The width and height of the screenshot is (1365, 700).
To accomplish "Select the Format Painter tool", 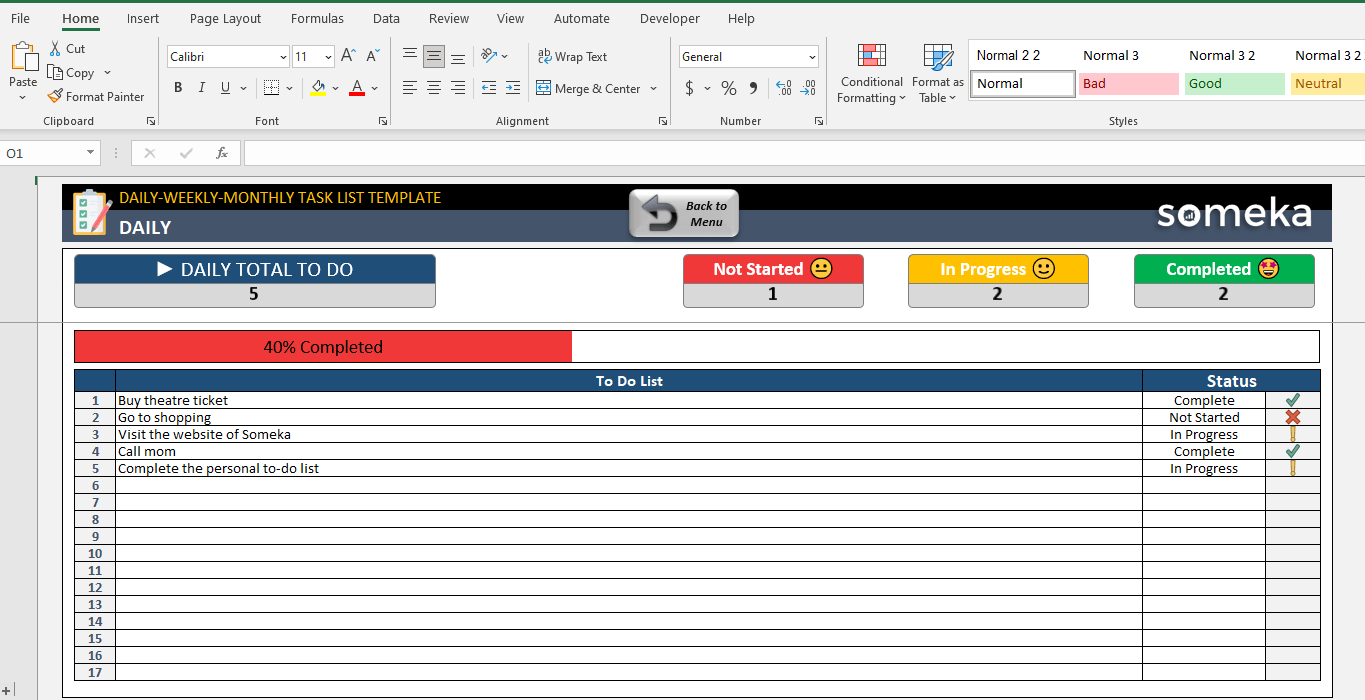I will click(x=96, y=96).
